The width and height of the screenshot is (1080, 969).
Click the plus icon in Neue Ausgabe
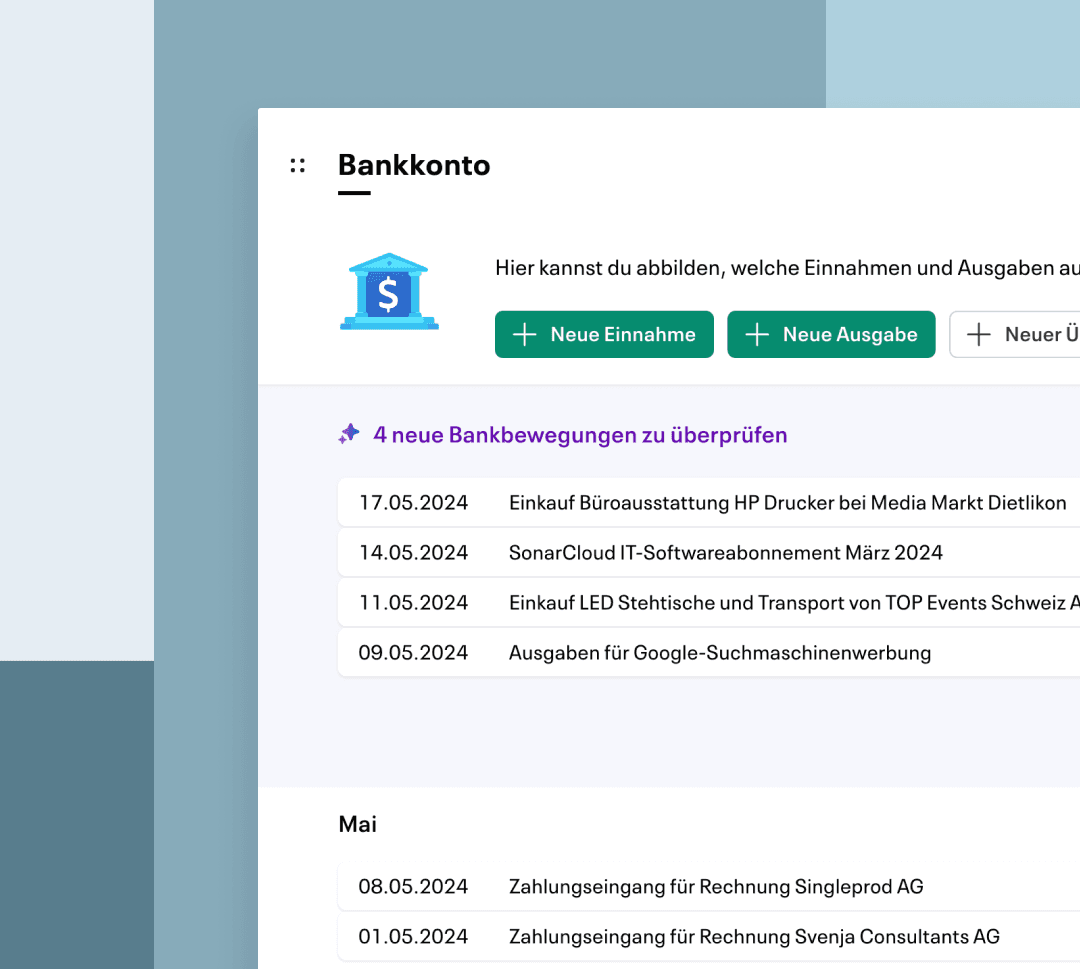[x=757, y=335]
